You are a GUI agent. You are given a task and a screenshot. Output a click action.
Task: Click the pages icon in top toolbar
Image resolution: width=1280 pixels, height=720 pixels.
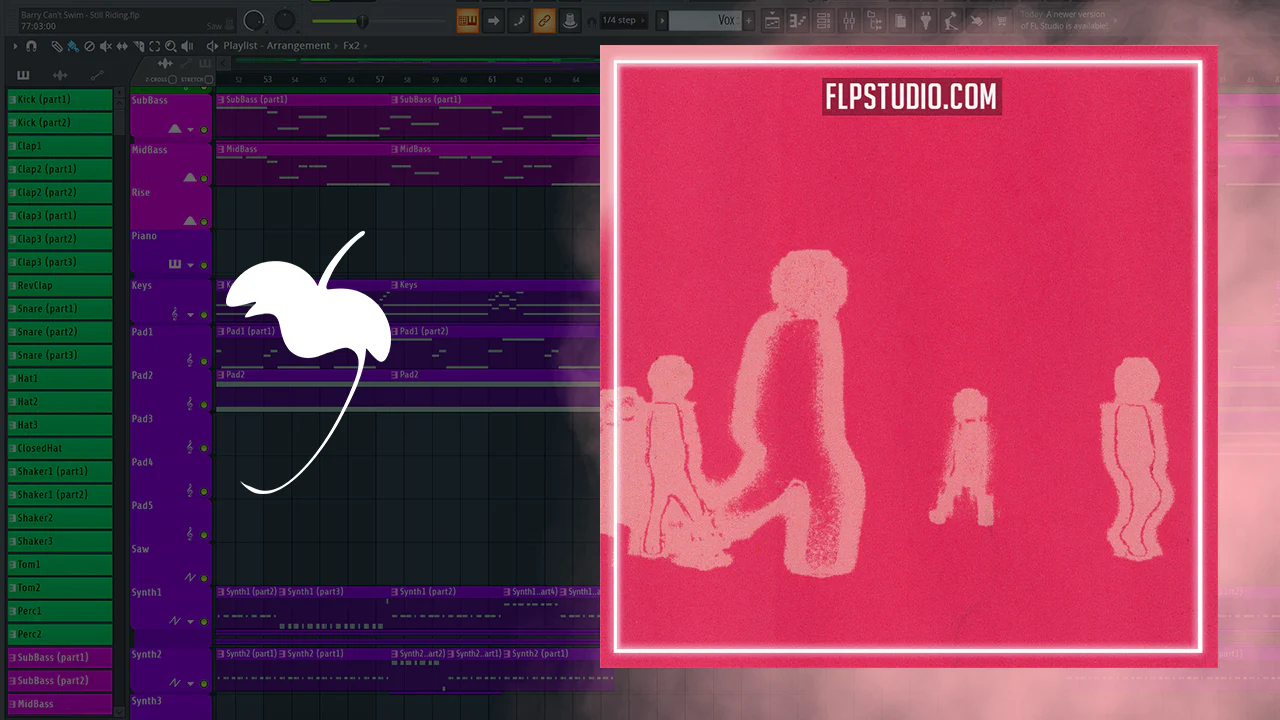pos(900,20)
